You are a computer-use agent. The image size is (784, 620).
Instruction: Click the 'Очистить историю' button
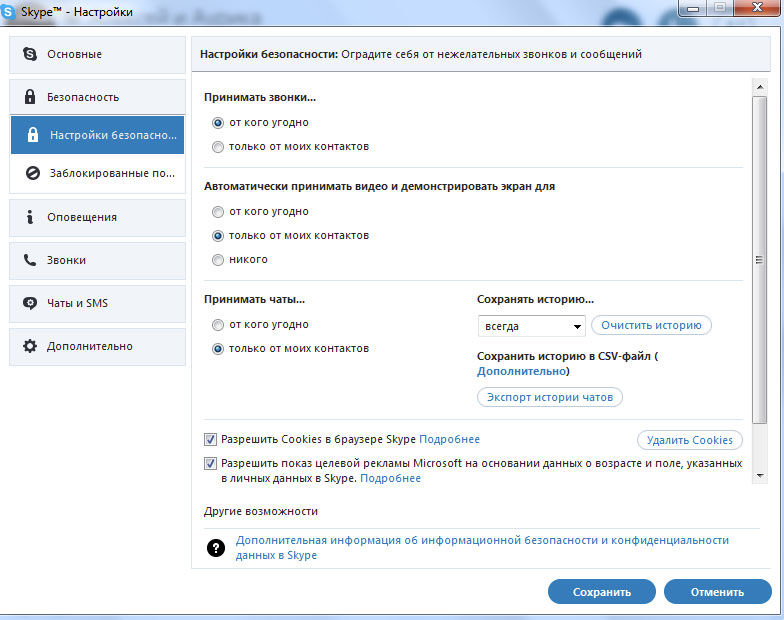[651, 326]
